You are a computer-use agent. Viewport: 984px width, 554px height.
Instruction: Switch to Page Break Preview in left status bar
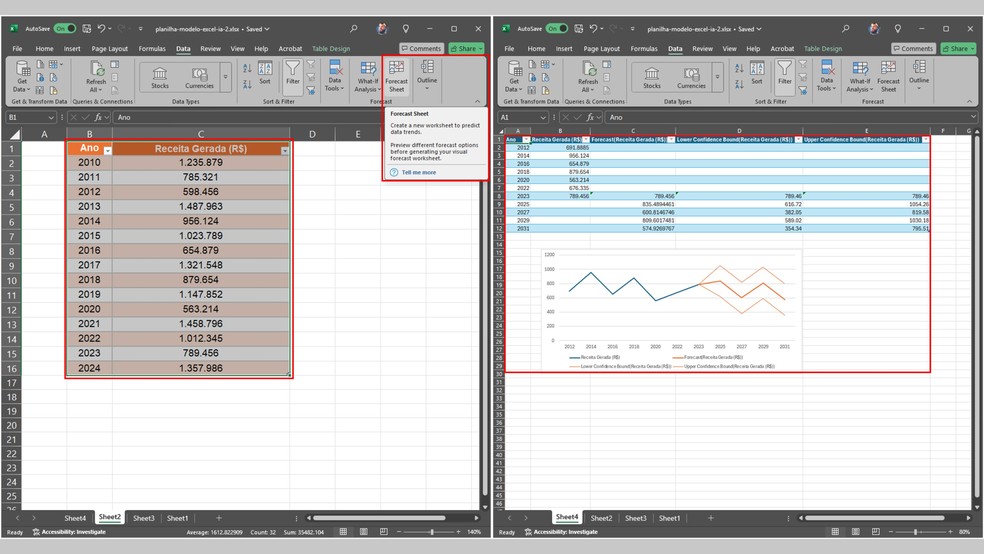coord(383,532)
